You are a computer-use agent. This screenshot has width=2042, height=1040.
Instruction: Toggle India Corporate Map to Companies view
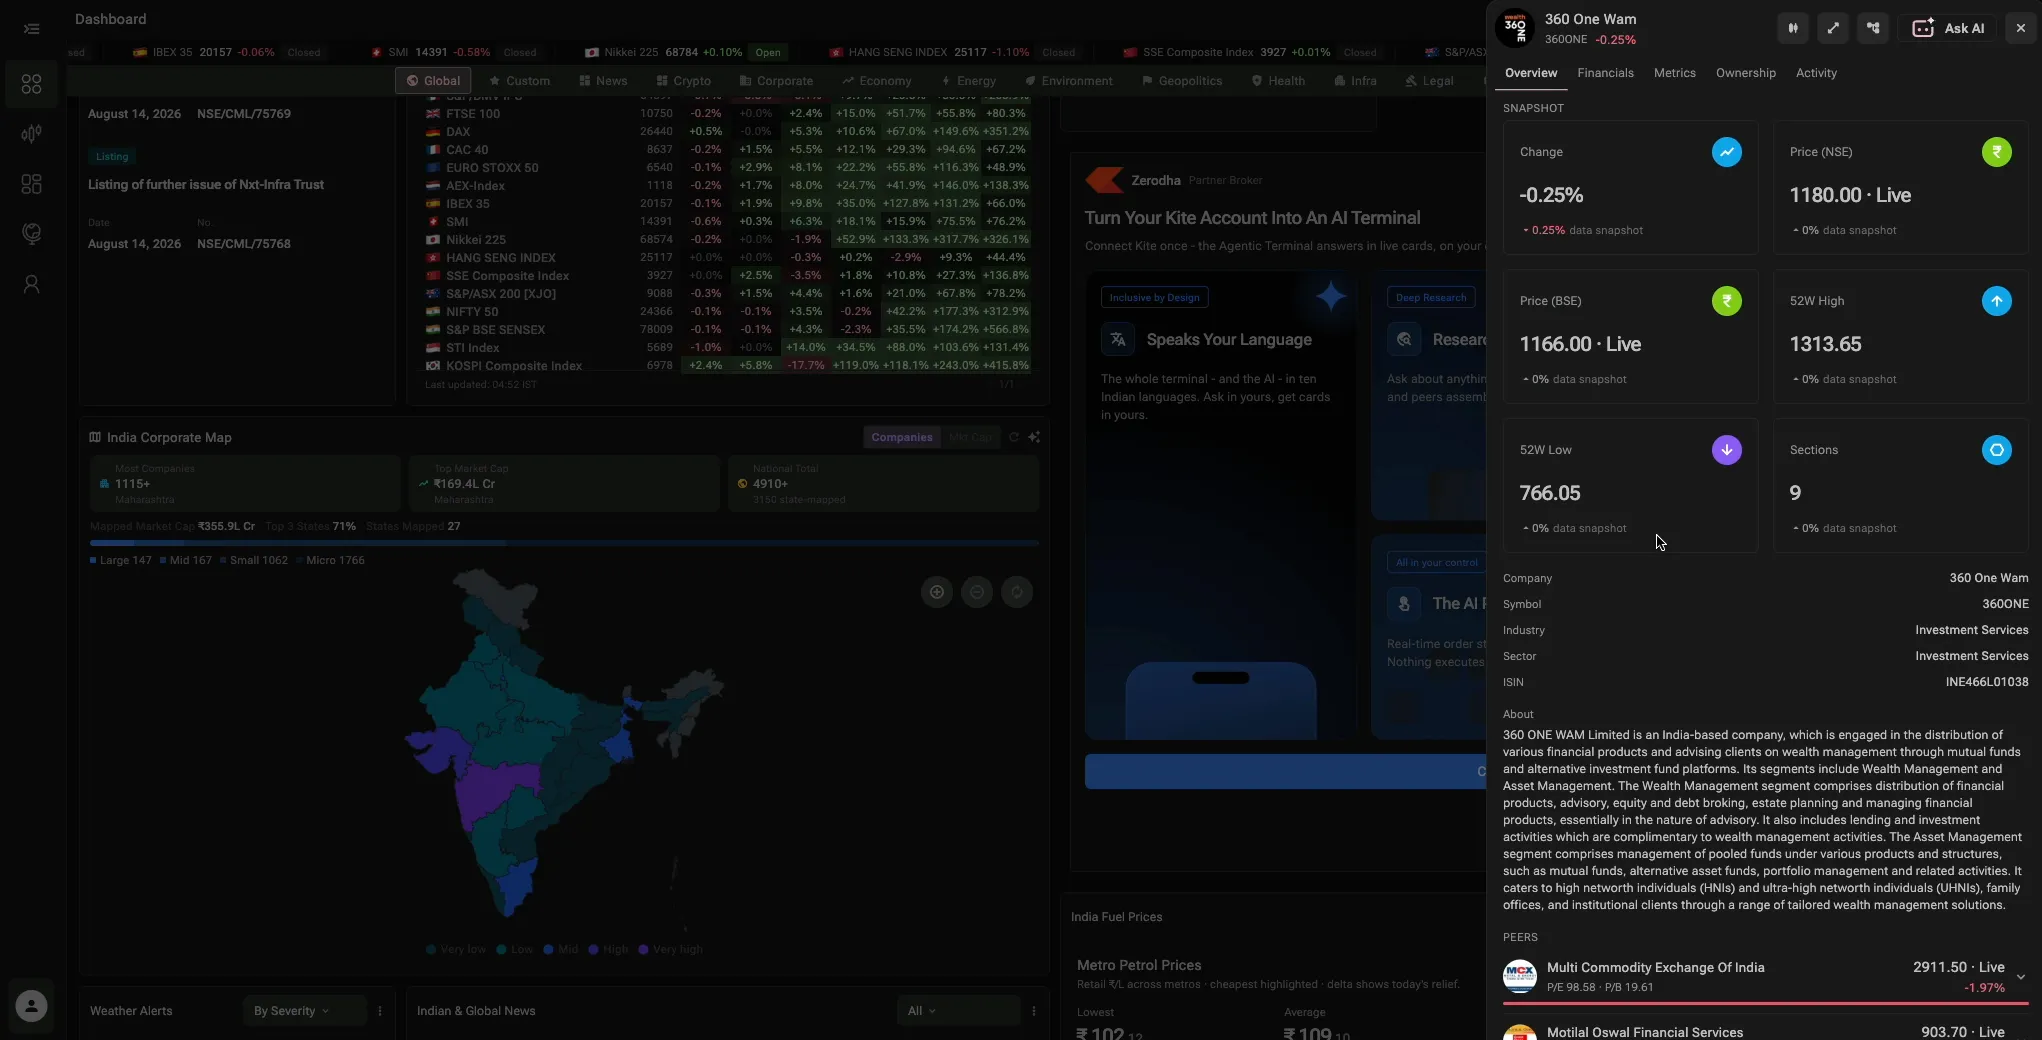click(x=901, y=437)
